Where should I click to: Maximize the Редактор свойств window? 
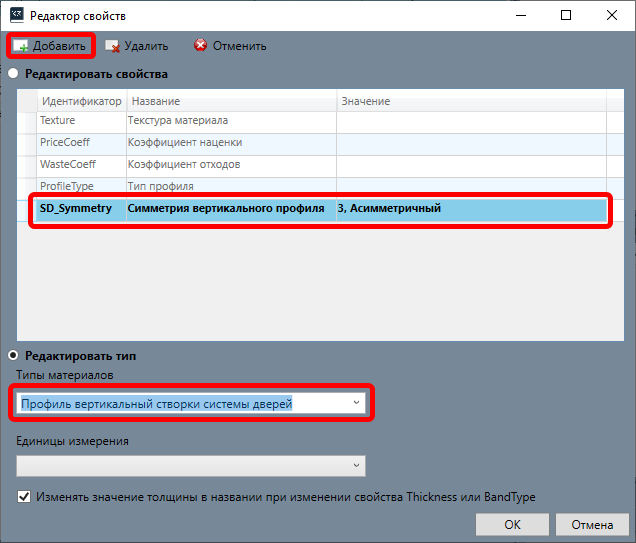(566, 15)
